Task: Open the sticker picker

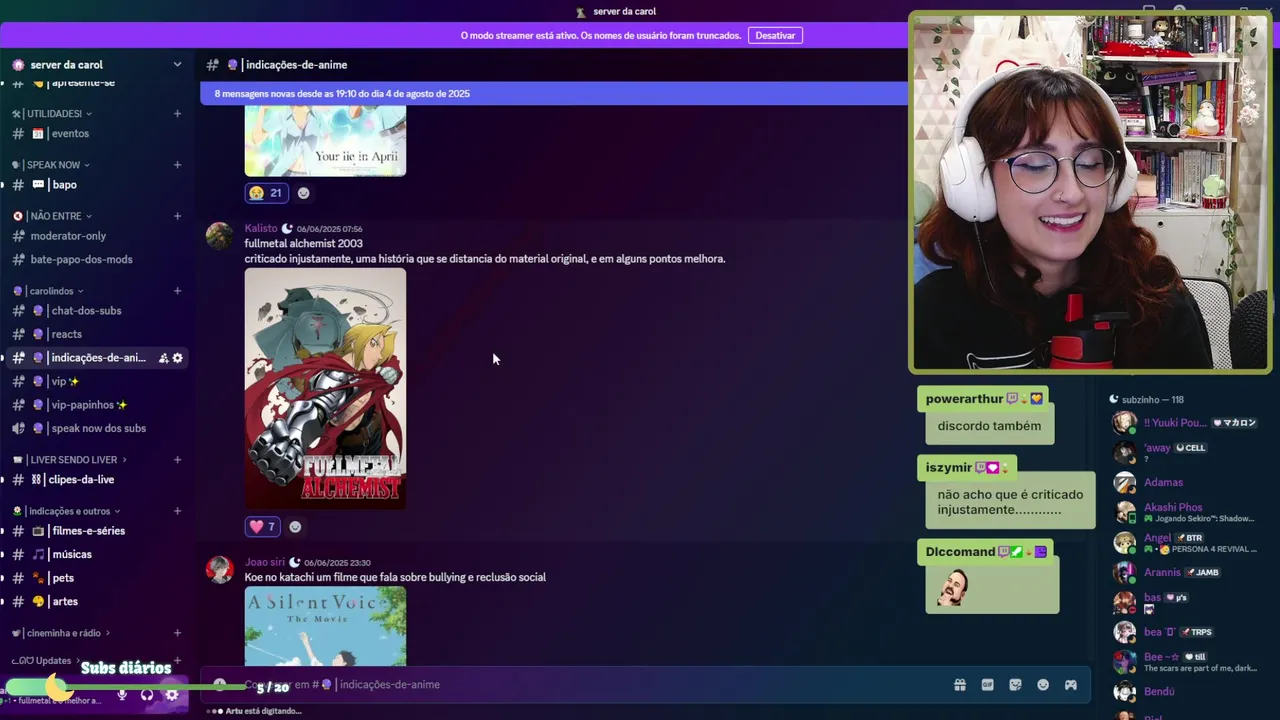Action: 1016,685
